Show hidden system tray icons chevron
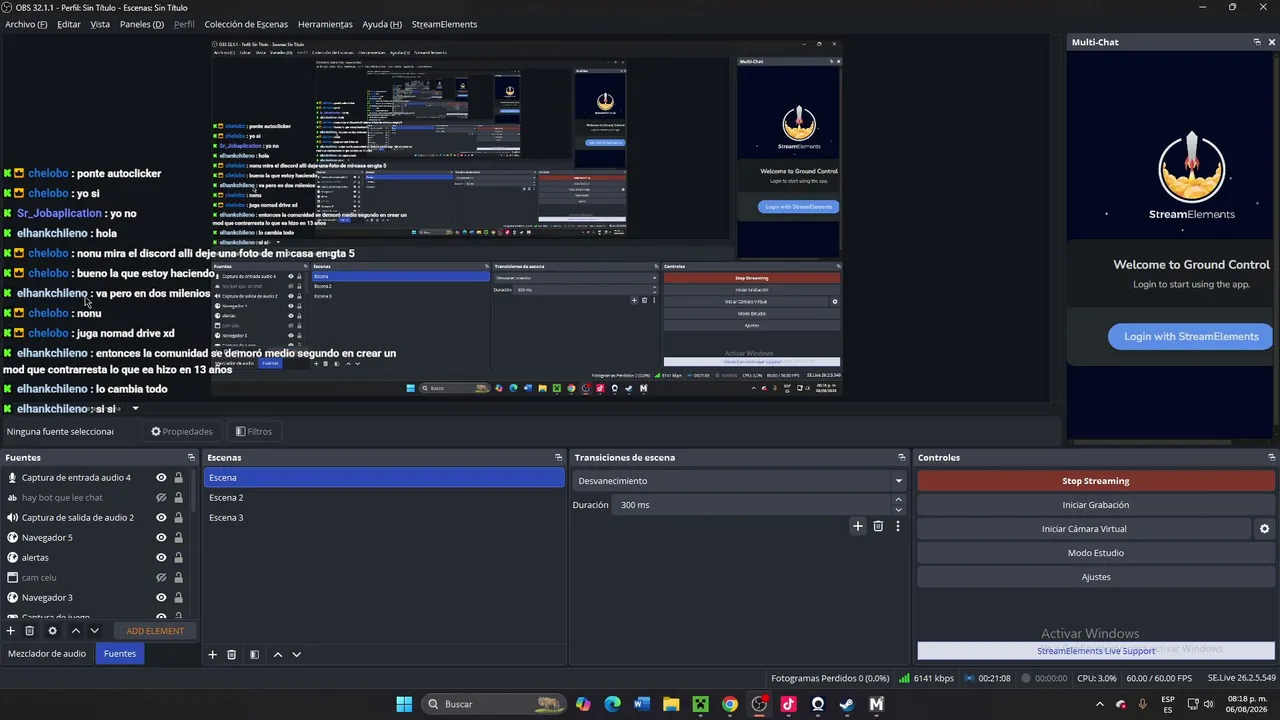 (x=1099, y=704)
